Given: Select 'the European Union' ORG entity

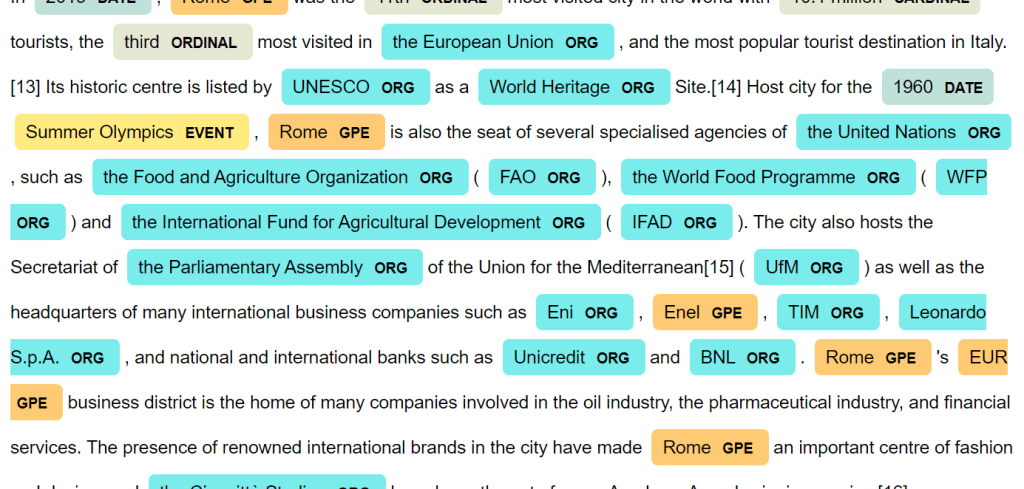Looking at the screenshot, I should tap(496, 42).
